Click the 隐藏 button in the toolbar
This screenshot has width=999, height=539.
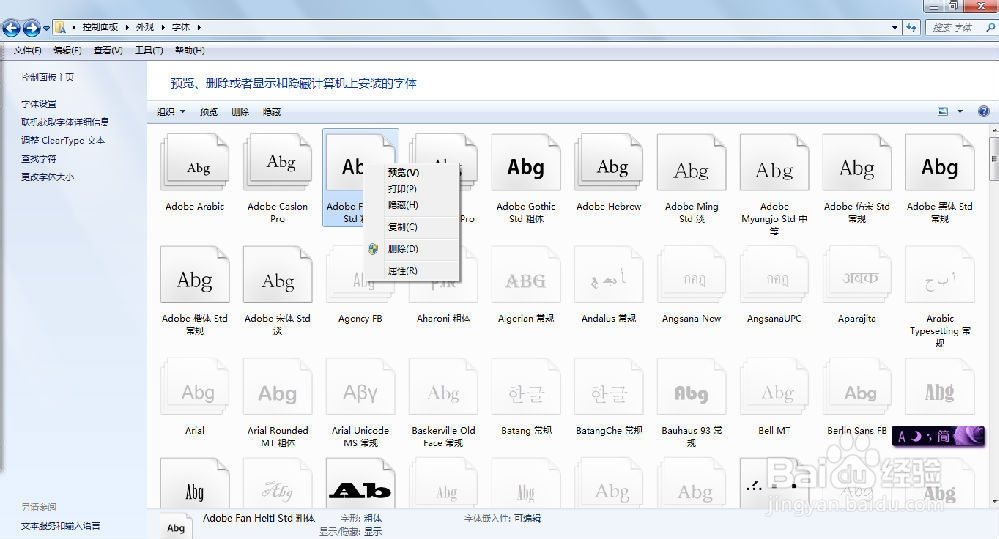271,111
